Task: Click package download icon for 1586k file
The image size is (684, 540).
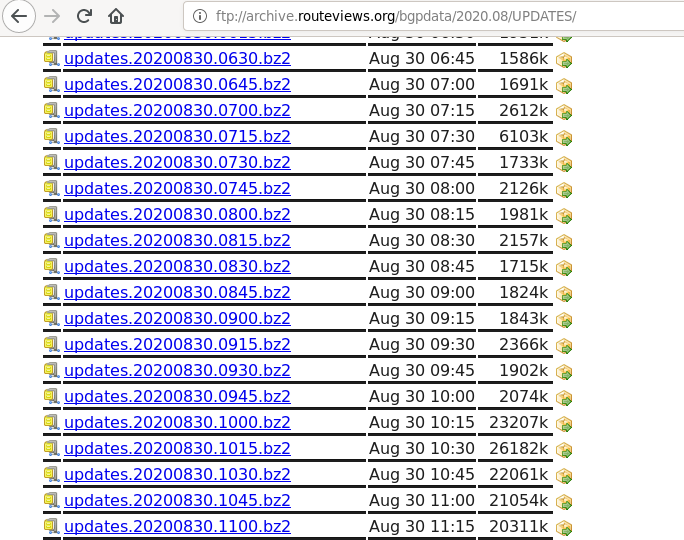Action: [564, 60]
